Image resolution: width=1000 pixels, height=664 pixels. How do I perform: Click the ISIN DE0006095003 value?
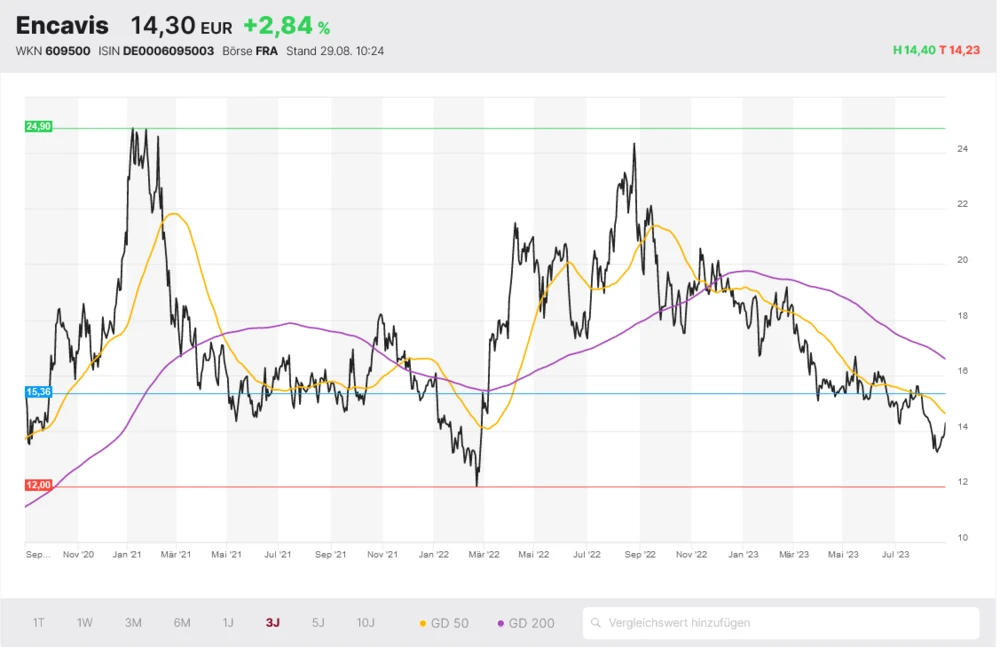point(168,51)
